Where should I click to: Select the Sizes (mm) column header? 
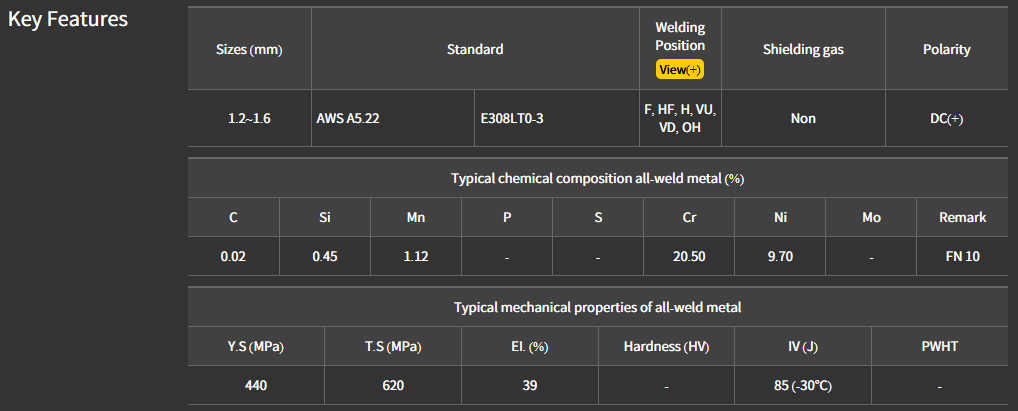pyautogui.click(x=249, y=49)
